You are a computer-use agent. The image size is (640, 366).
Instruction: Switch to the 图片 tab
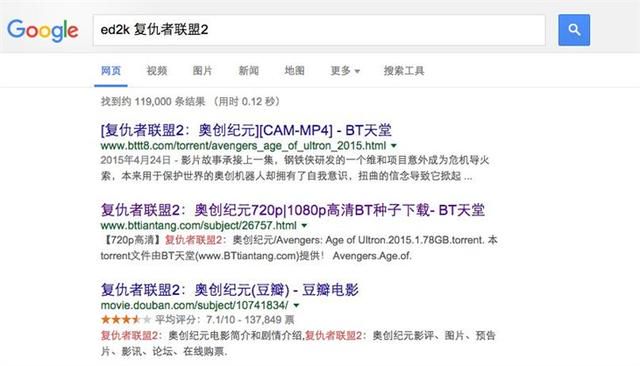(202, 71)
